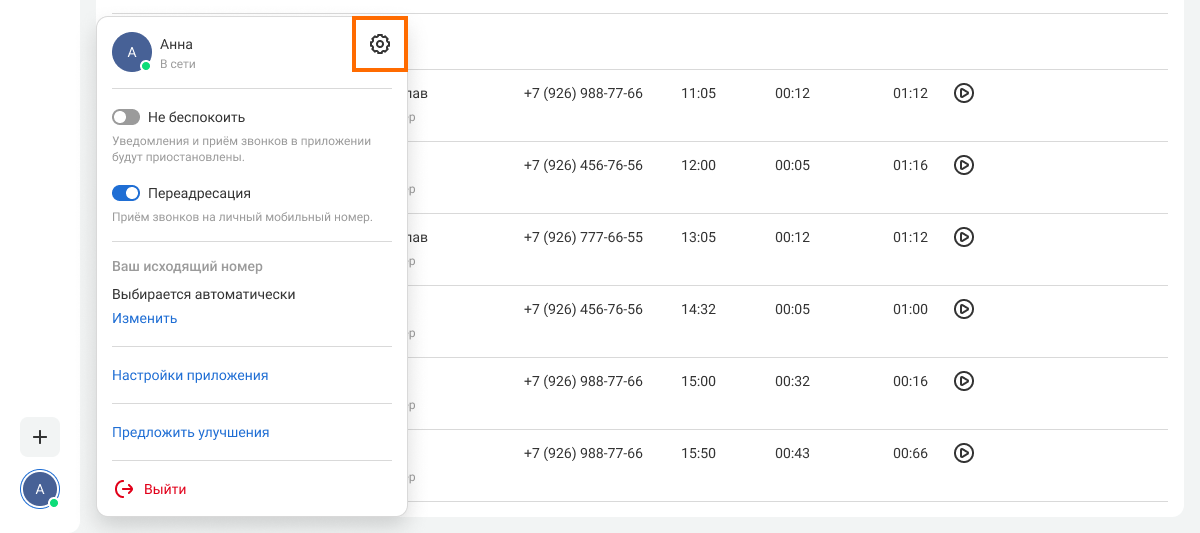Click phone number +7 (926) 777-66-55
The image size is (1200, 533).
coord(583,237)
